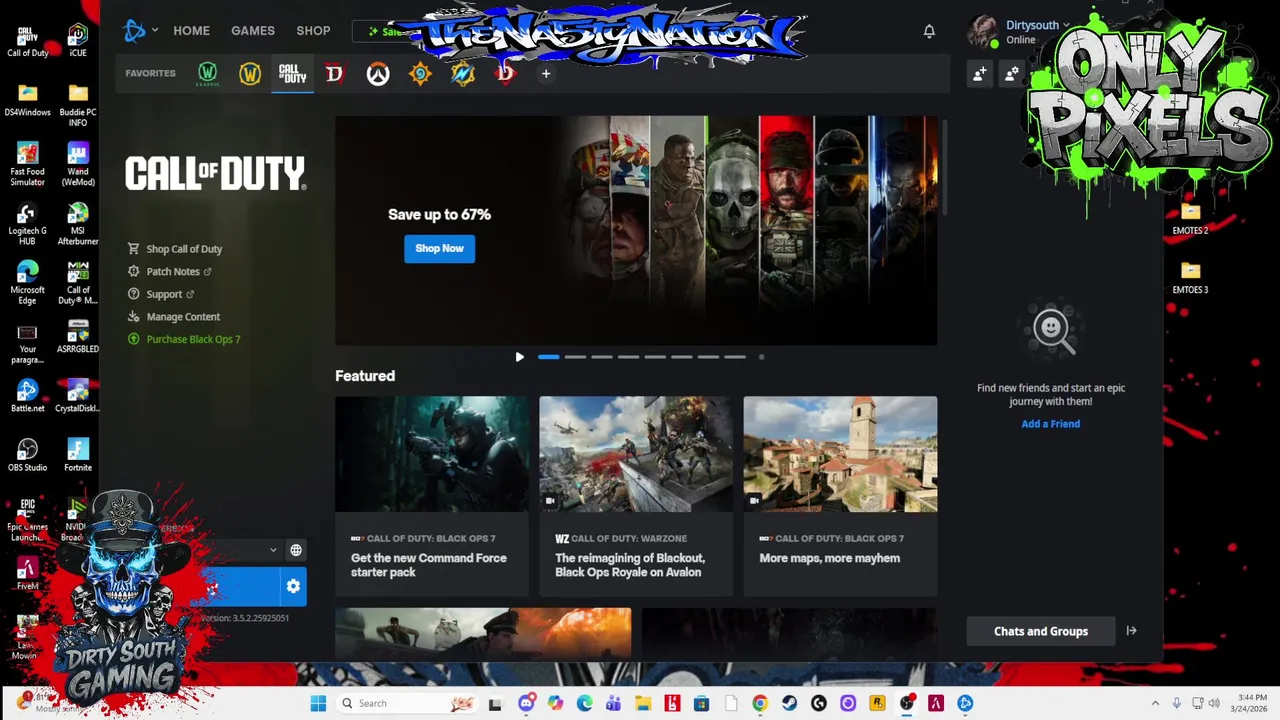
Task: Open MSI Afterburner desktop shortcut
Action: [x=78, y=225]
